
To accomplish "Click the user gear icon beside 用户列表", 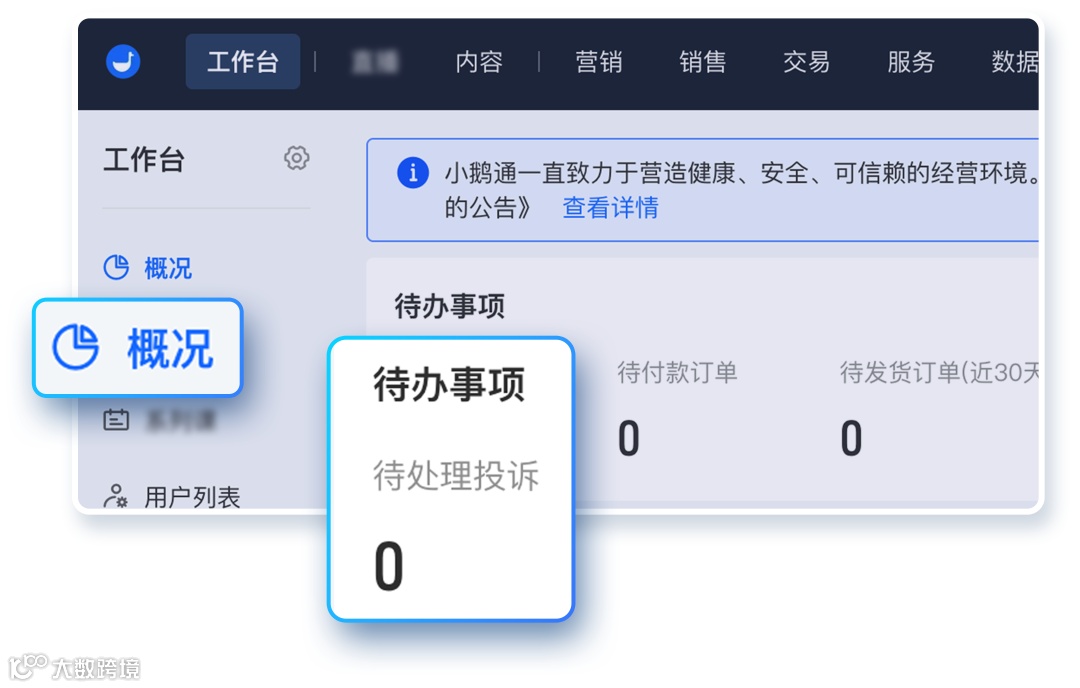I will point(117,496).
